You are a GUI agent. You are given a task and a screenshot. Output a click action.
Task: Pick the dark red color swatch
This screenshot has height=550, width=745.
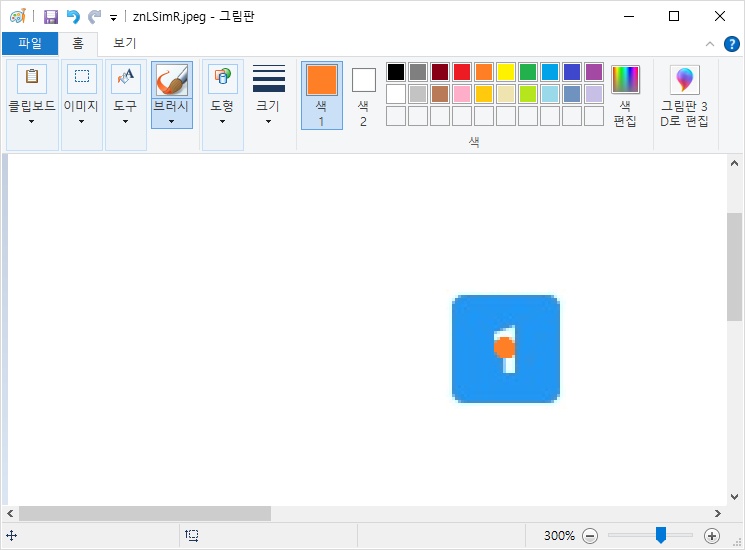coord(440,72)
